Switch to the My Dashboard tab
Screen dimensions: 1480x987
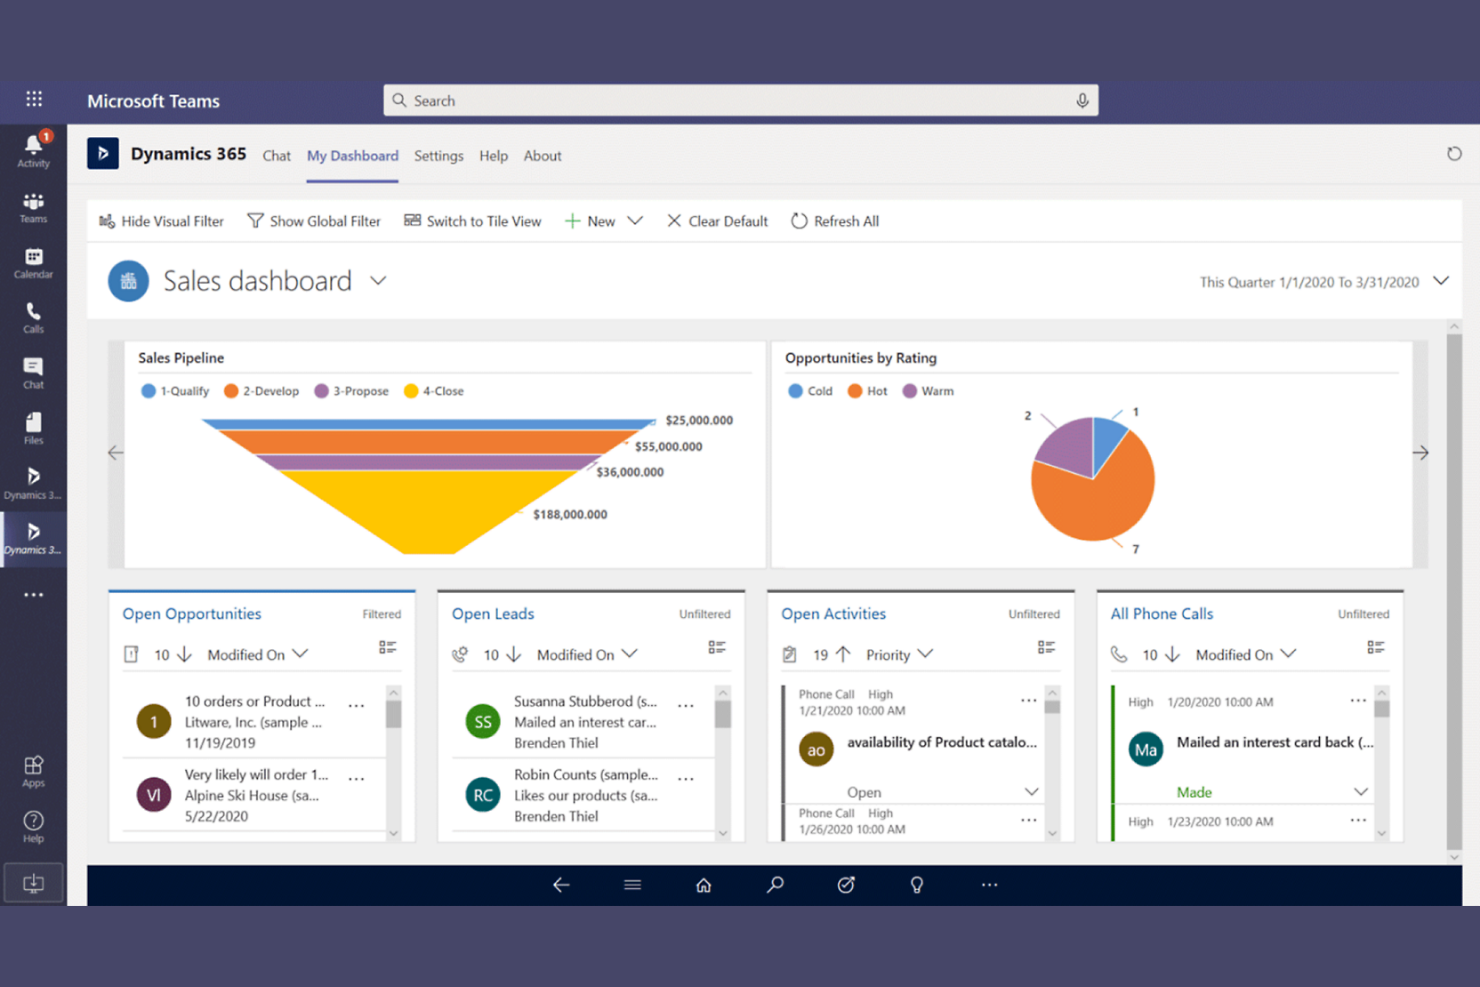click(352, 156)
